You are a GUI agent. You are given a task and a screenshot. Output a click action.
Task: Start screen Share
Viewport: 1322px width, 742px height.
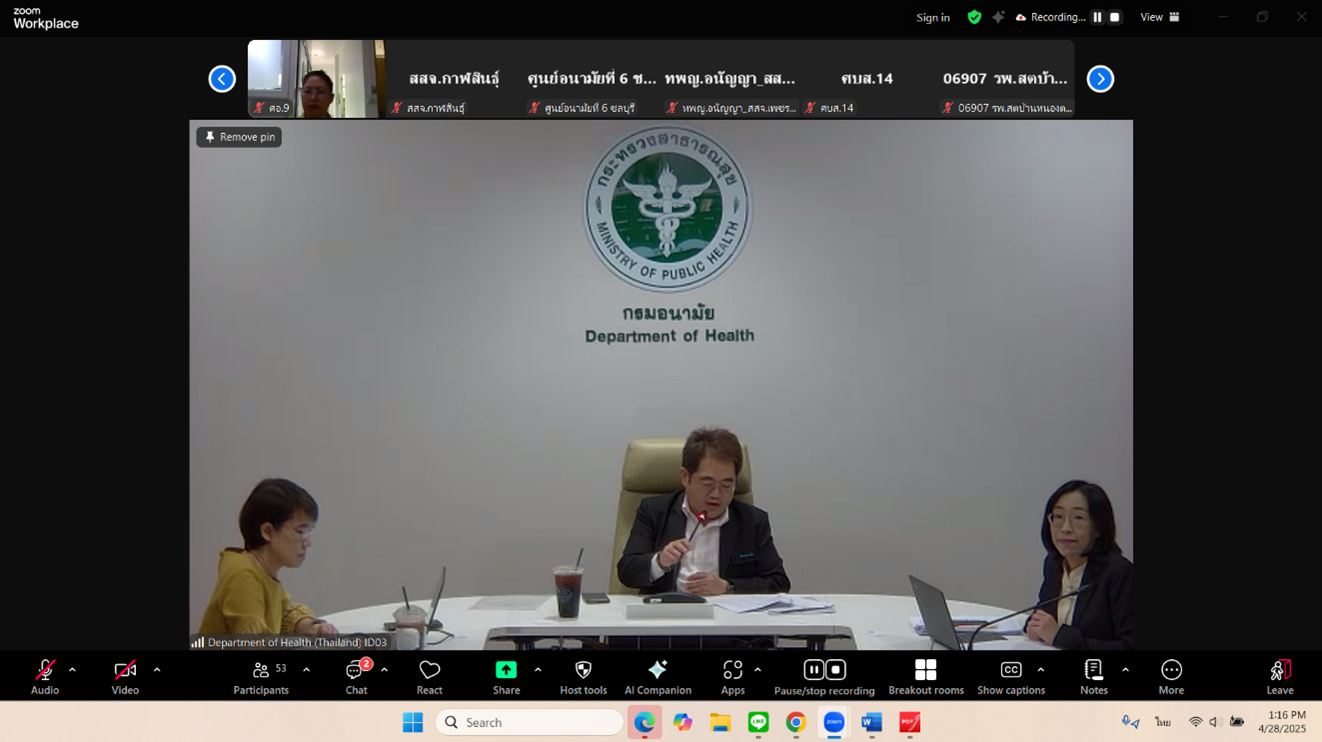[506, 676]
